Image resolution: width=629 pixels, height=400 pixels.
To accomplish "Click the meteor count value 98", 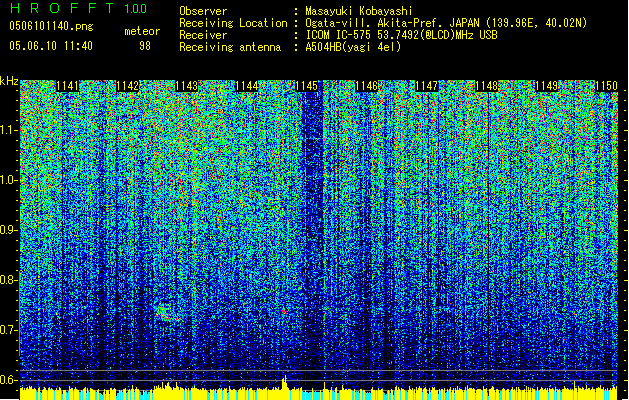I will [x=145, y=46].
